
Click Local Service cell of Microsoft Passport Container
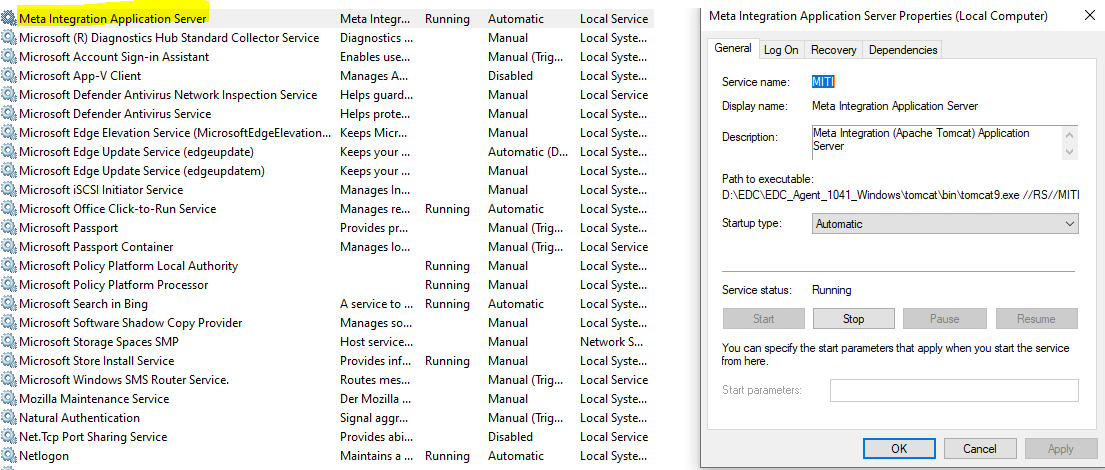(614, 247)
